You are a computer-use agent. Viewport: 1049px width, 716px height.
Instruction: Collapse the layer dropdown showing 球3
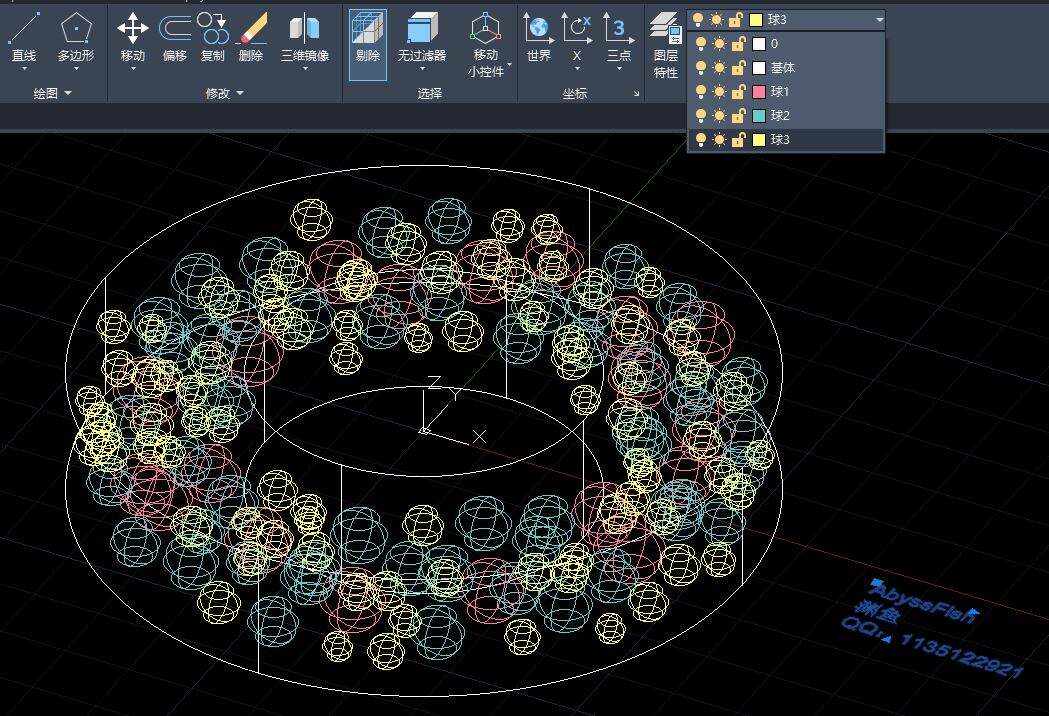pos(879,19)
